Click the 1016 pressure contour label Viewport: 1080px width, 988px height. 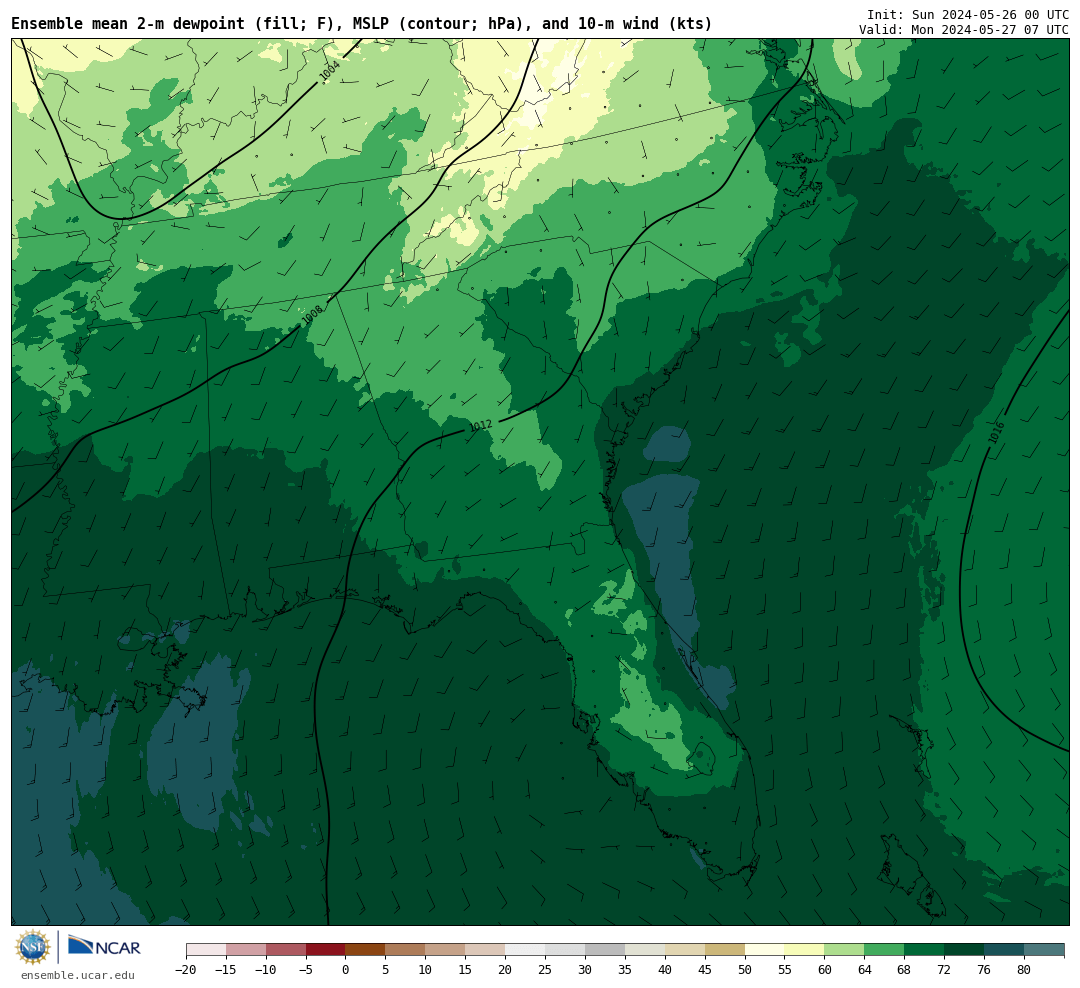coord(996,433)
